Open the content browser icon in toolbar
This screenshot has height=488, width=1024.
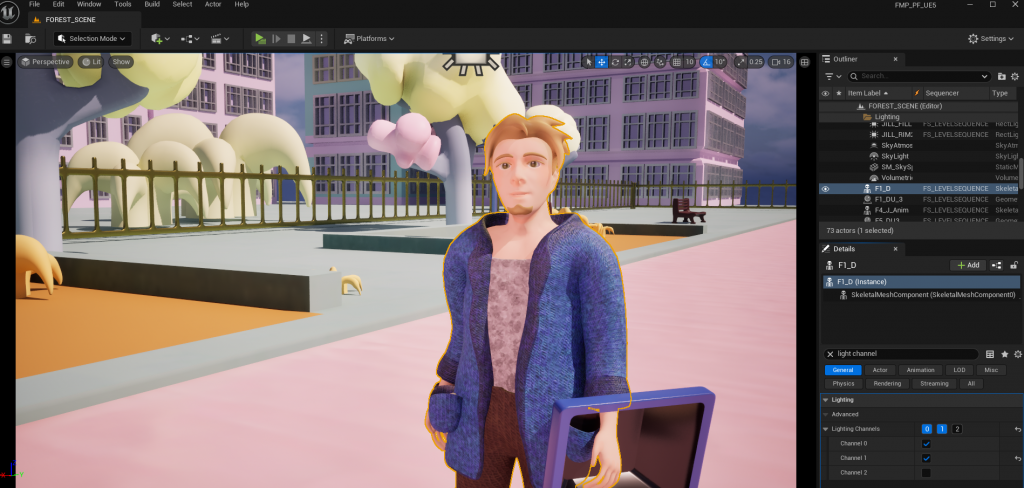(x=31, y=38)
